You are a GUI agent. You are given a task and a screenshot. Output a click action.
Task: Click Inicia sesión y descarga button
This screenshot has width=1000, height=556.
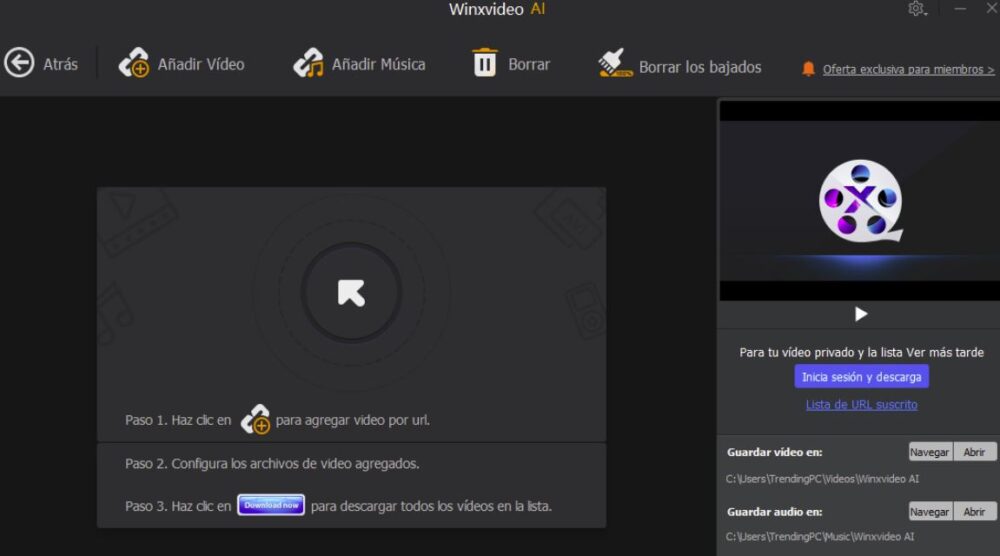point(862,377)
